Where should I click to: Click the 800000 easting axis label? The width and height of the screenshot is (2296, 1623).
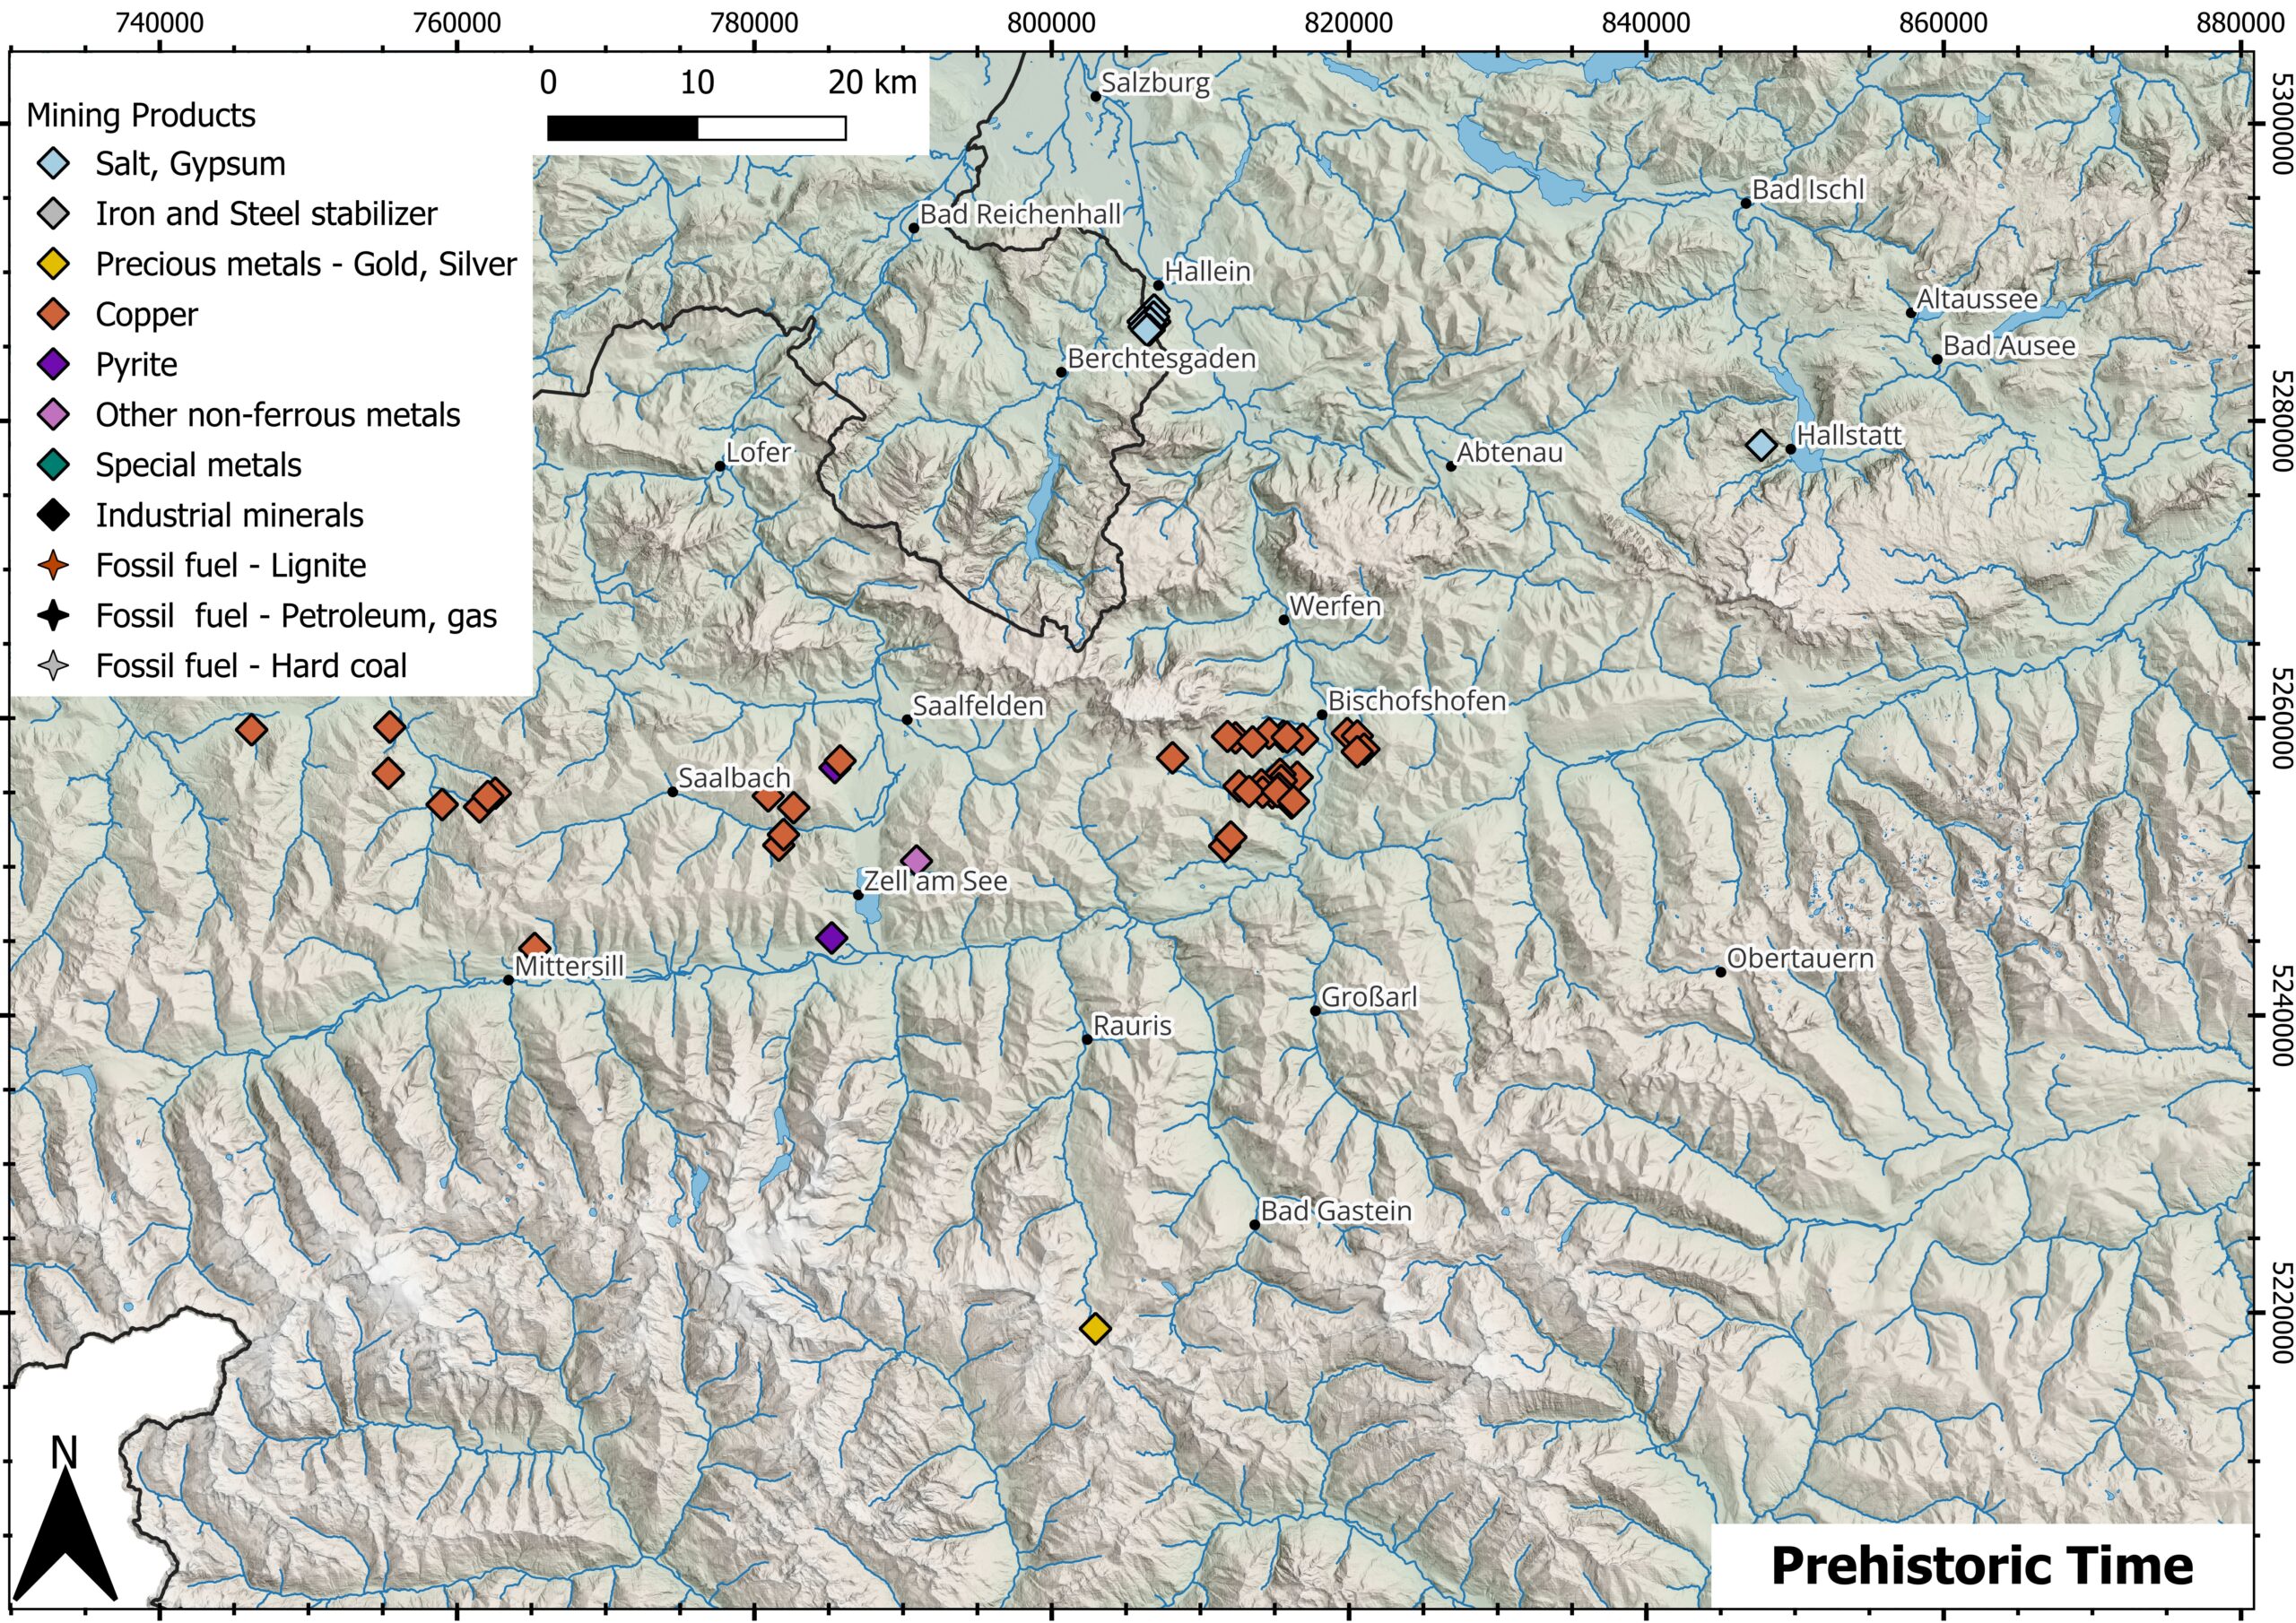pos(1052,23)
